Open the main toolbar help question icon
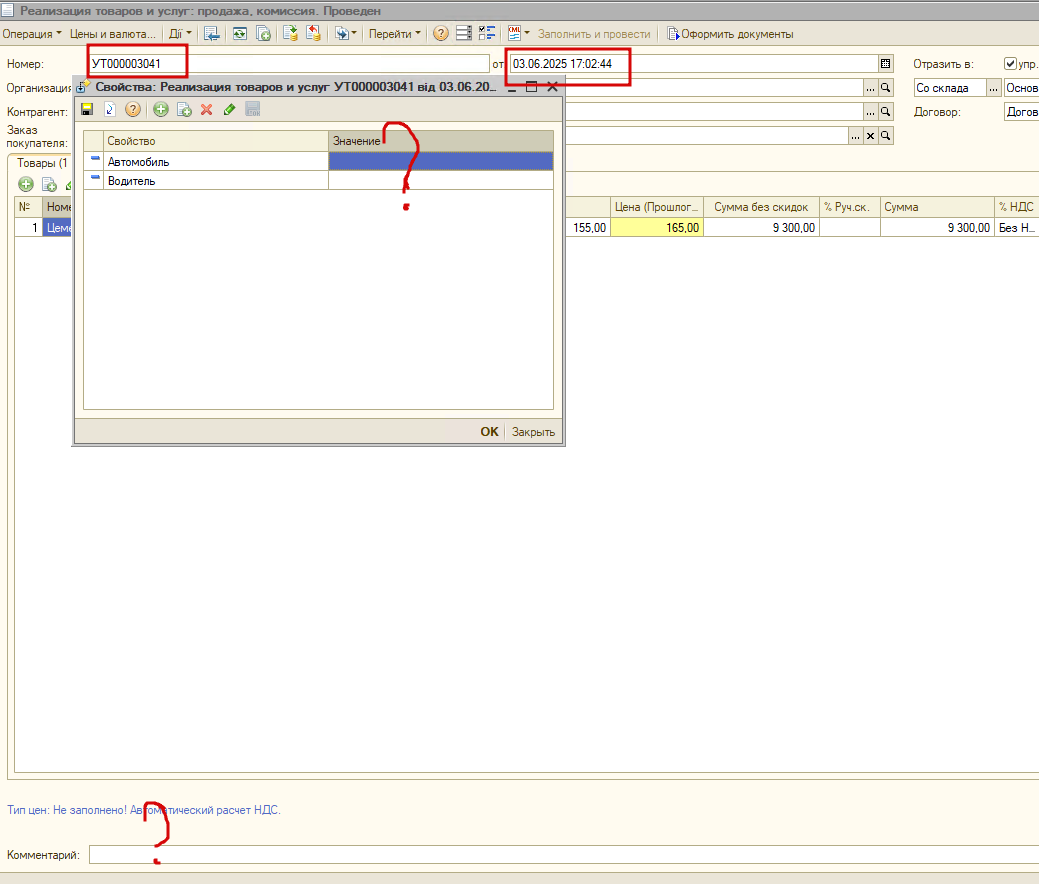This screenshot has width=1039, height=884. (441, 33)
